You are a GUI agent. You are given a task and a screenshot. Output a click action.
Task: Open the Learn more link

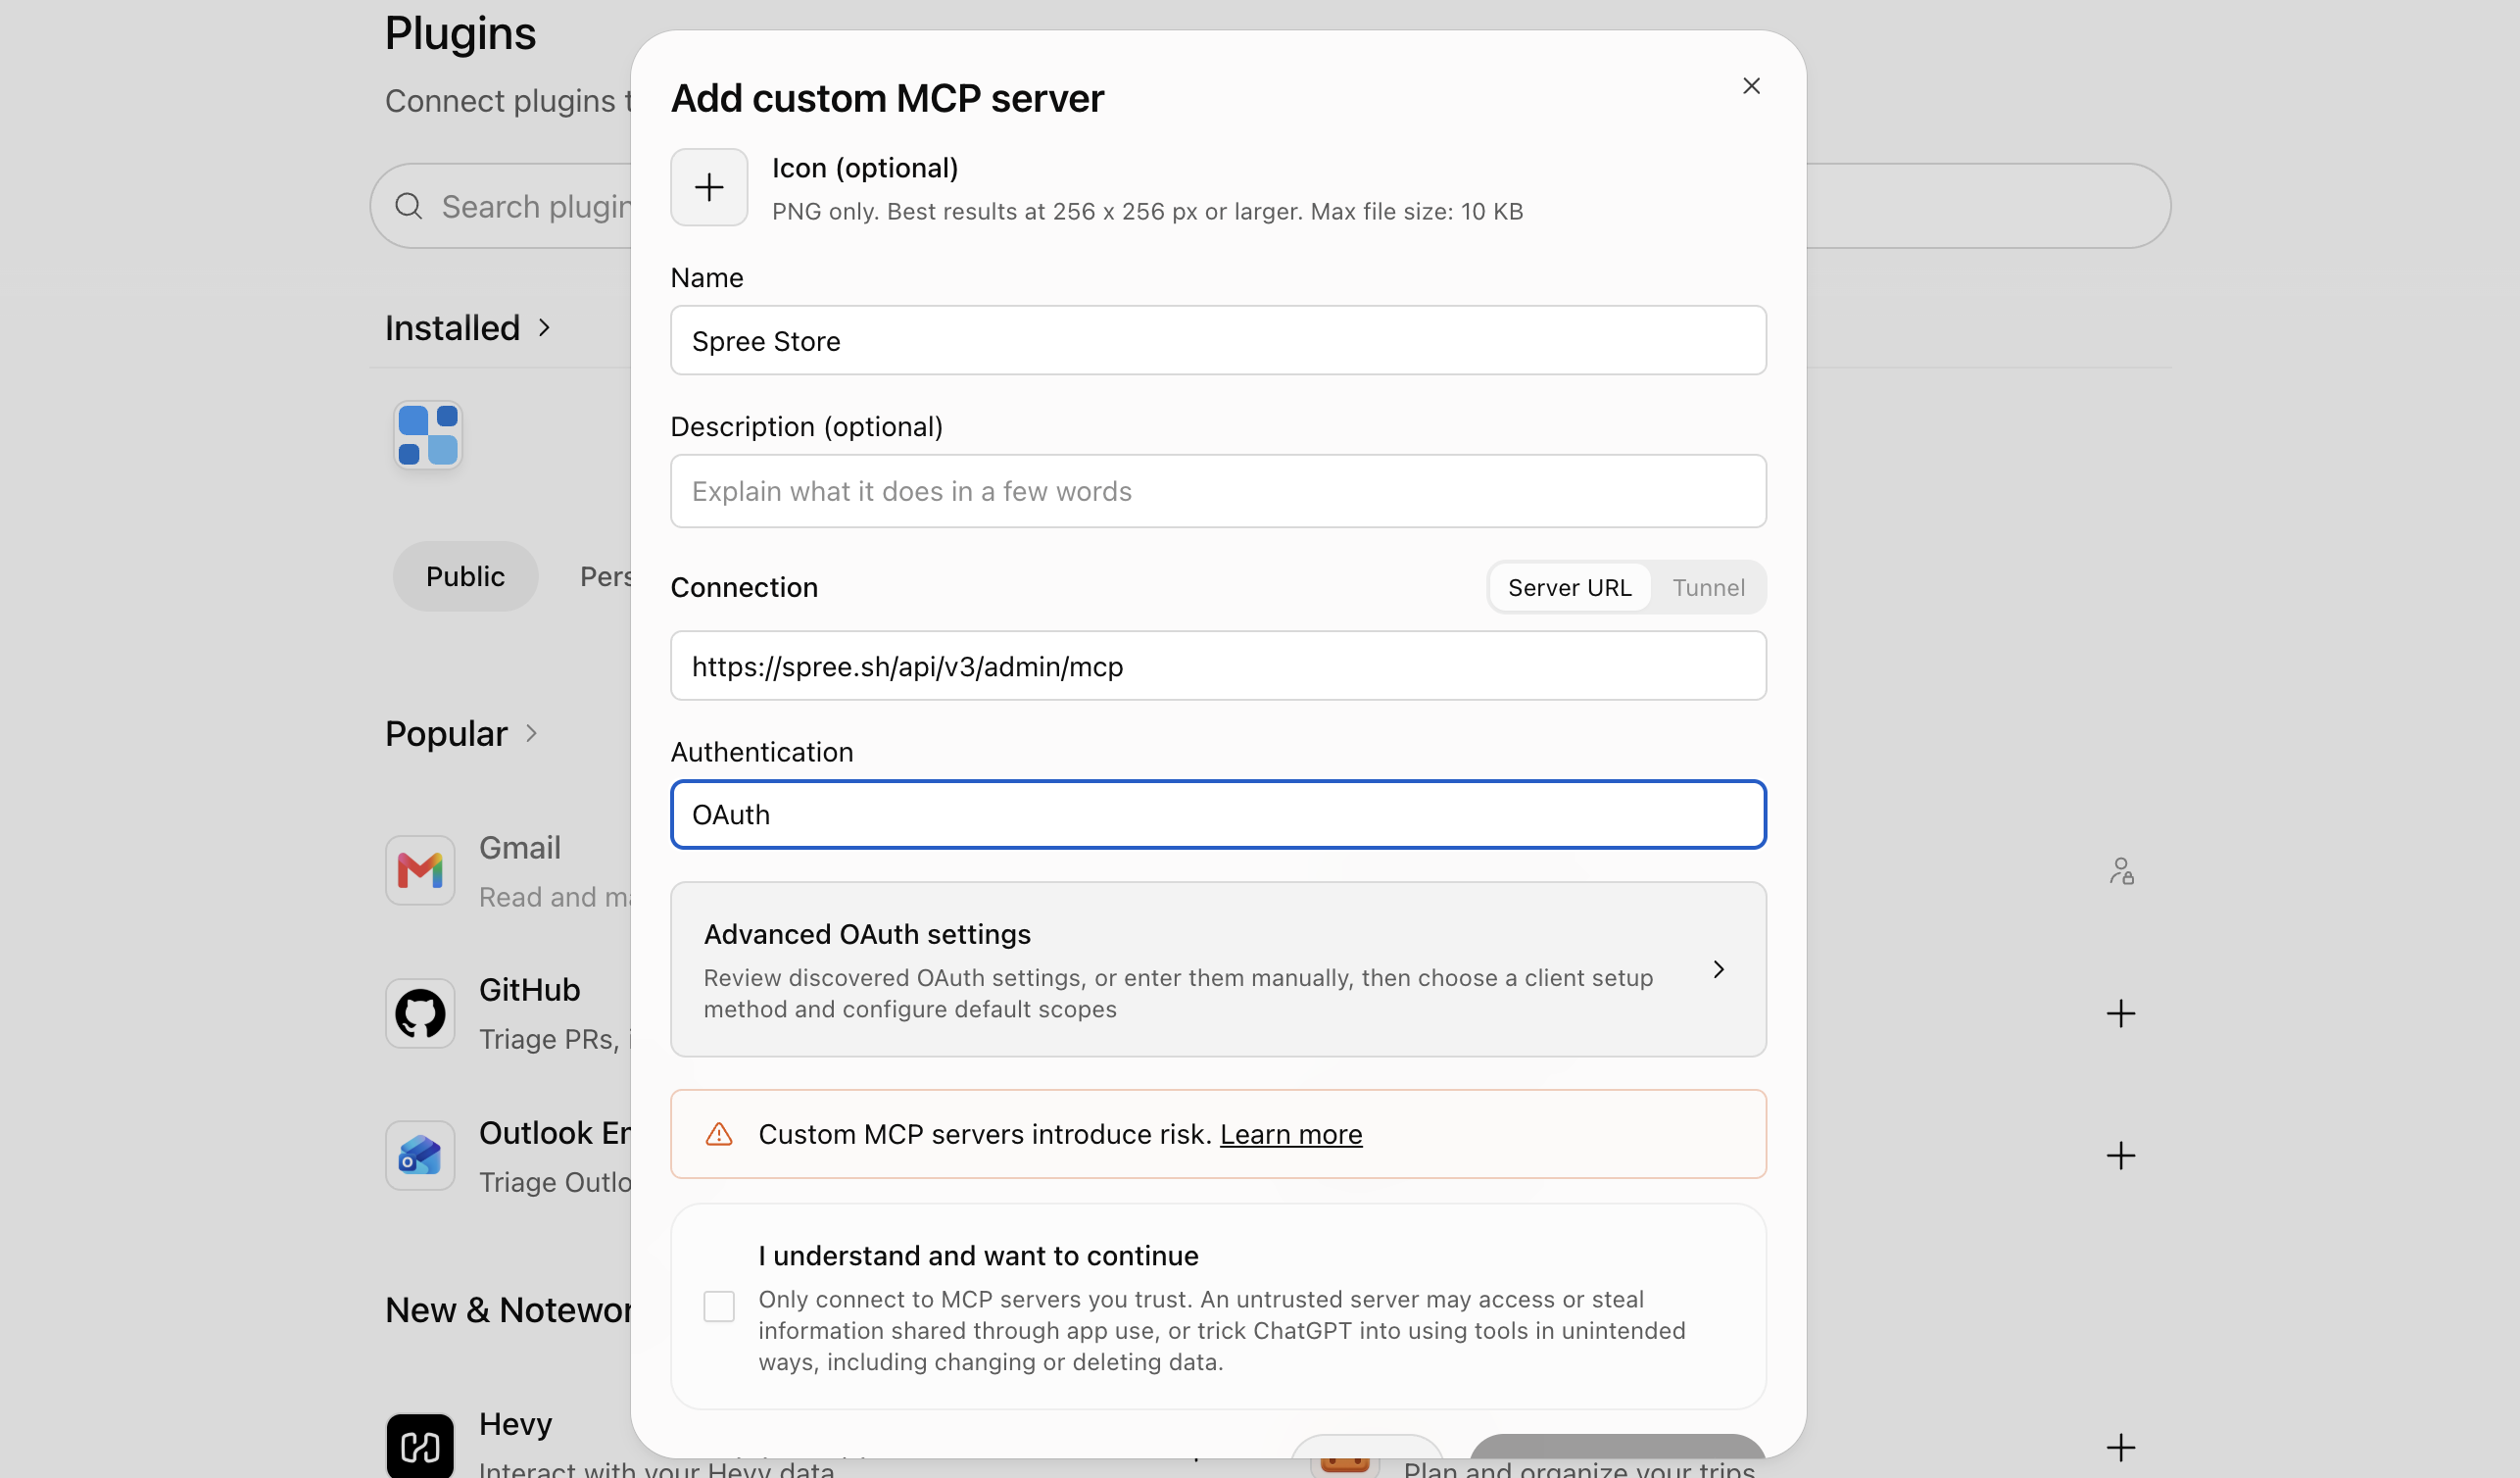coord(1290,1134)
